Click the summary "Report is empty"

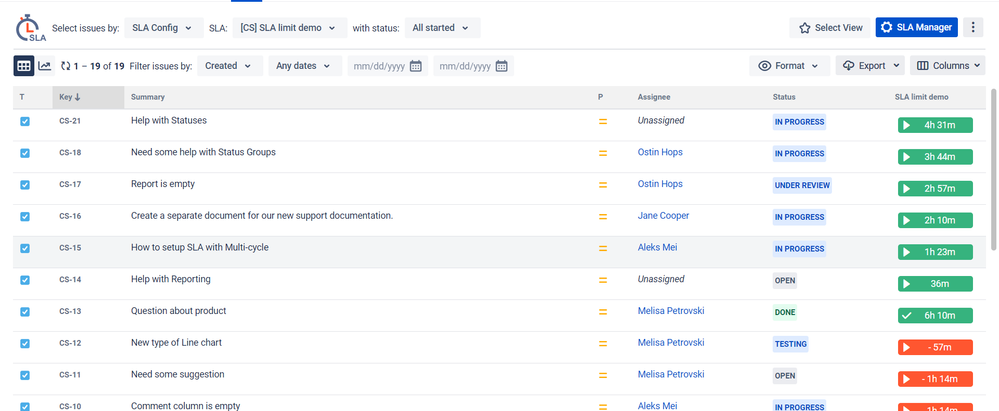click(162, 184)
